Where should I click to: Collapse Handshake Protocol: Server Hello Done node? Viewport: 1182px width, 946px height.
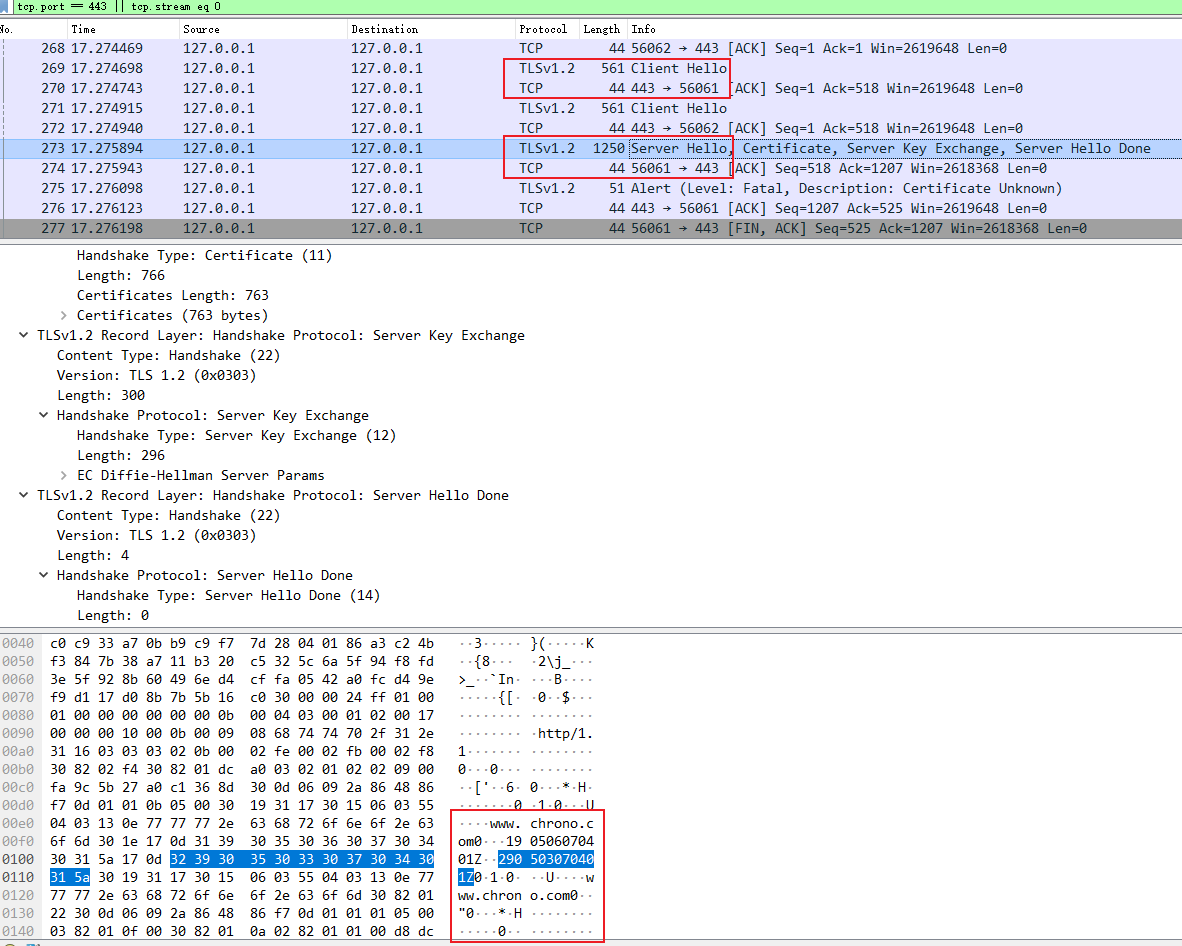click(44, 575)
